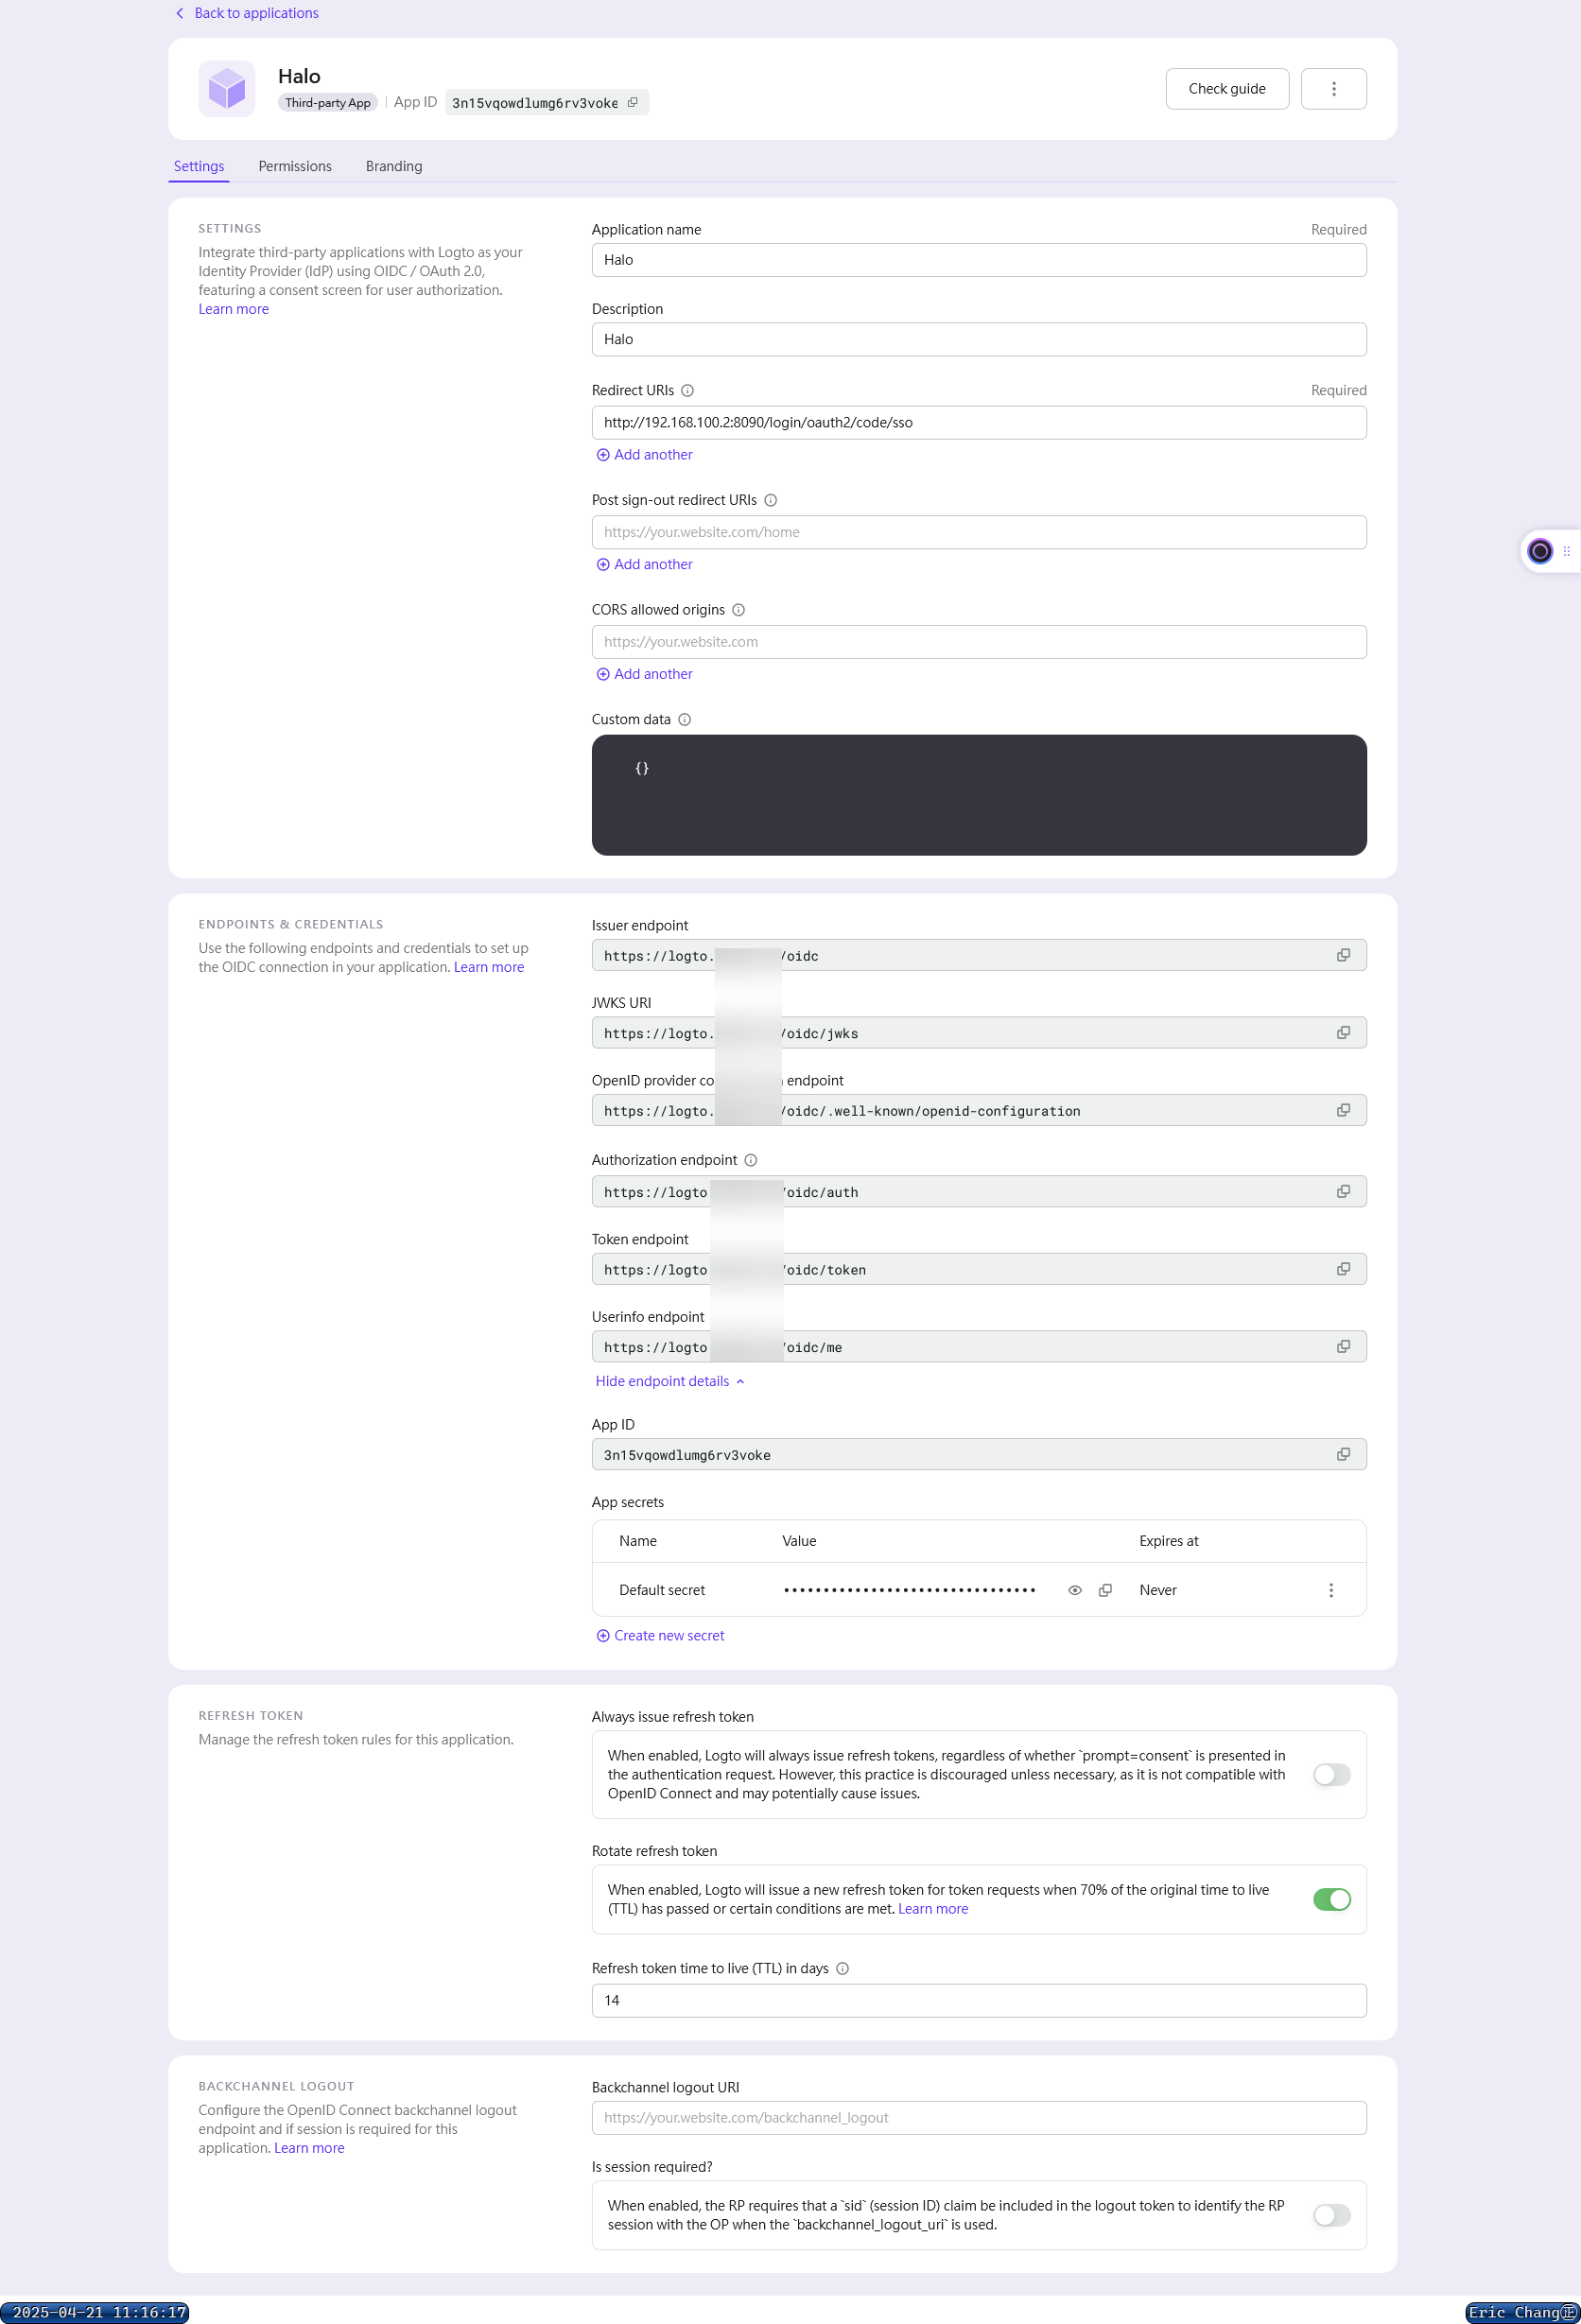Switch to the Permissions tab
The image size is (1581, 2324).
[295, 167]
